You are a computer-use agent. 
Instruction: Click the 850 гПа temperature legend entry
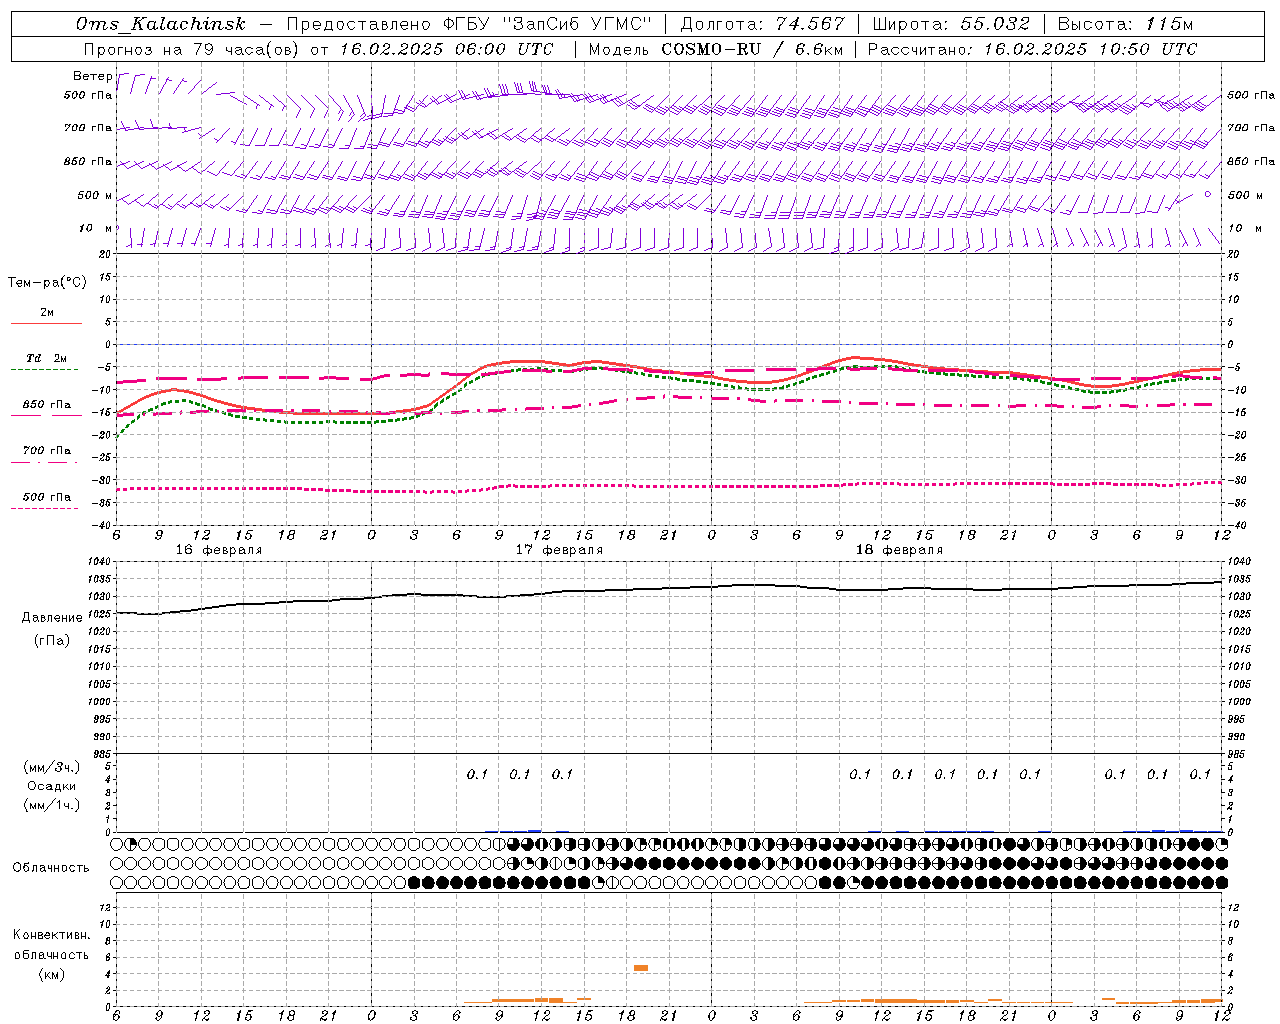(x=46, y=408)
